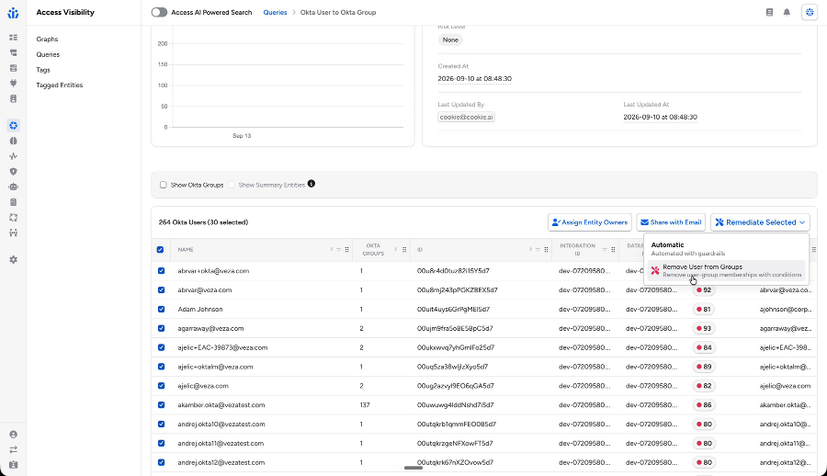
Task: Open the robot icon in the sidebar
Action: tap(13, 187)
